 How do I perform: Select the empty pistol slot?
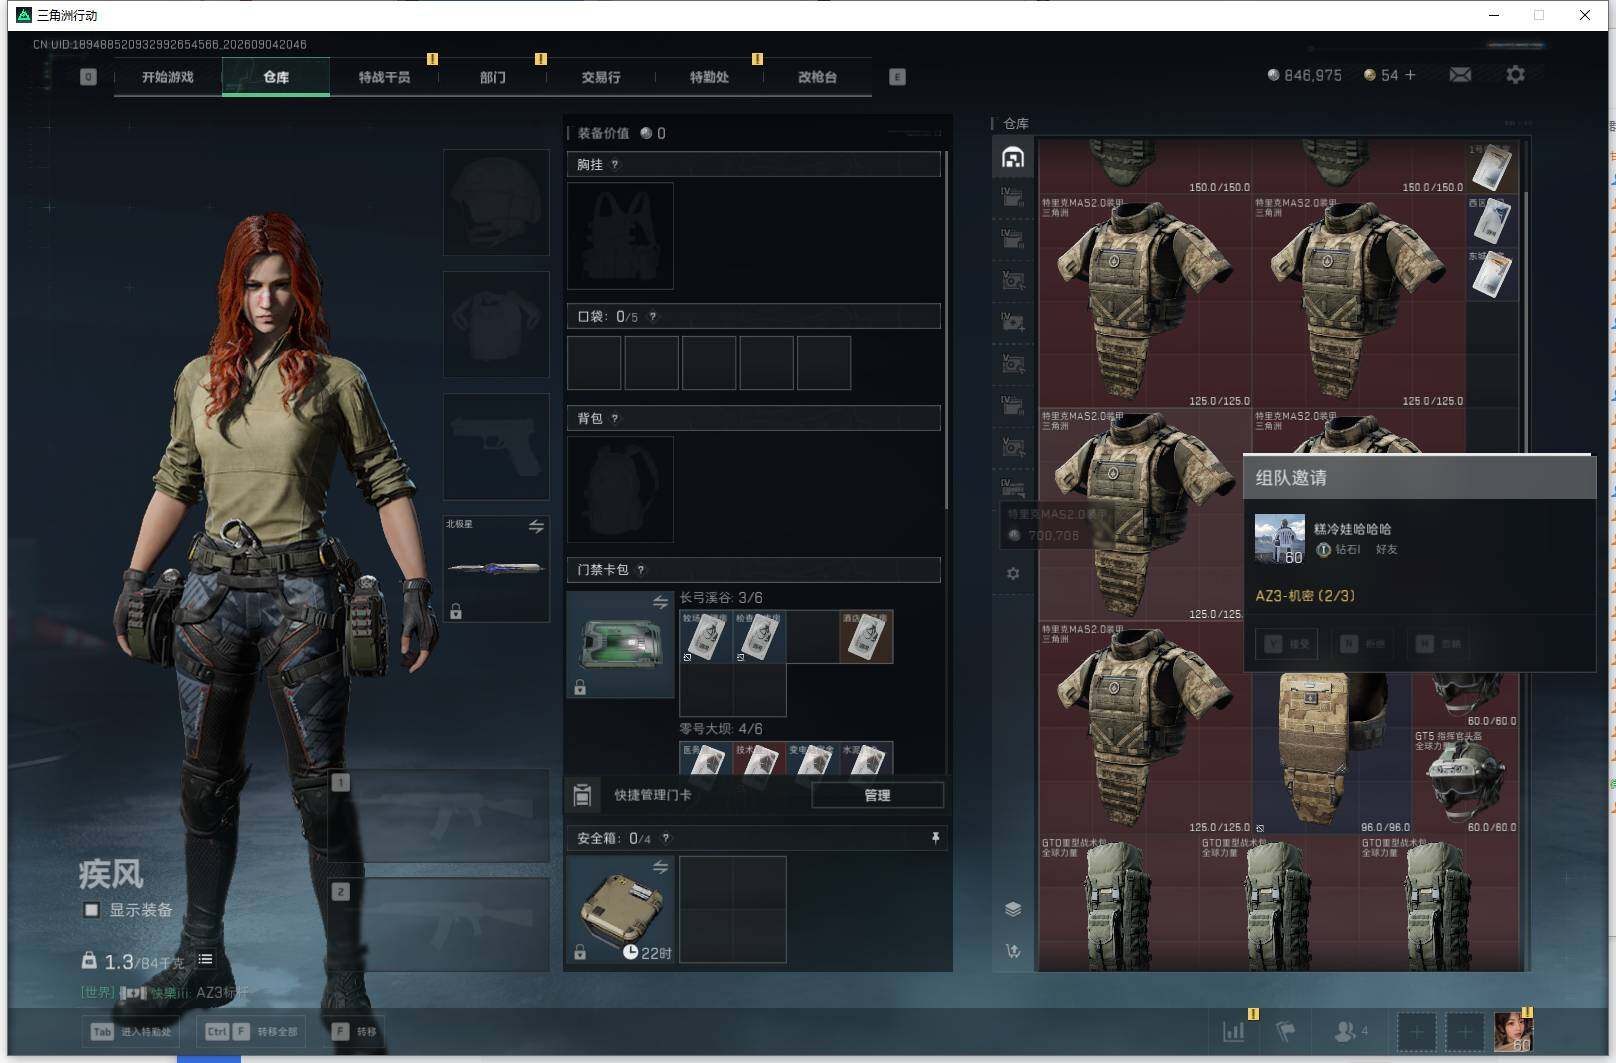[x=496, y=446]
